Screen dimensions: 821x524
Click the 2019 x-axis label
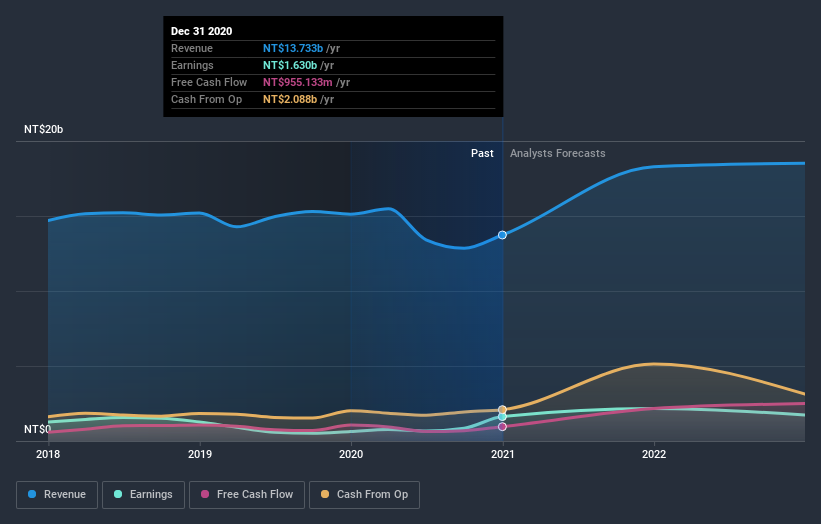tap(199, 454)
